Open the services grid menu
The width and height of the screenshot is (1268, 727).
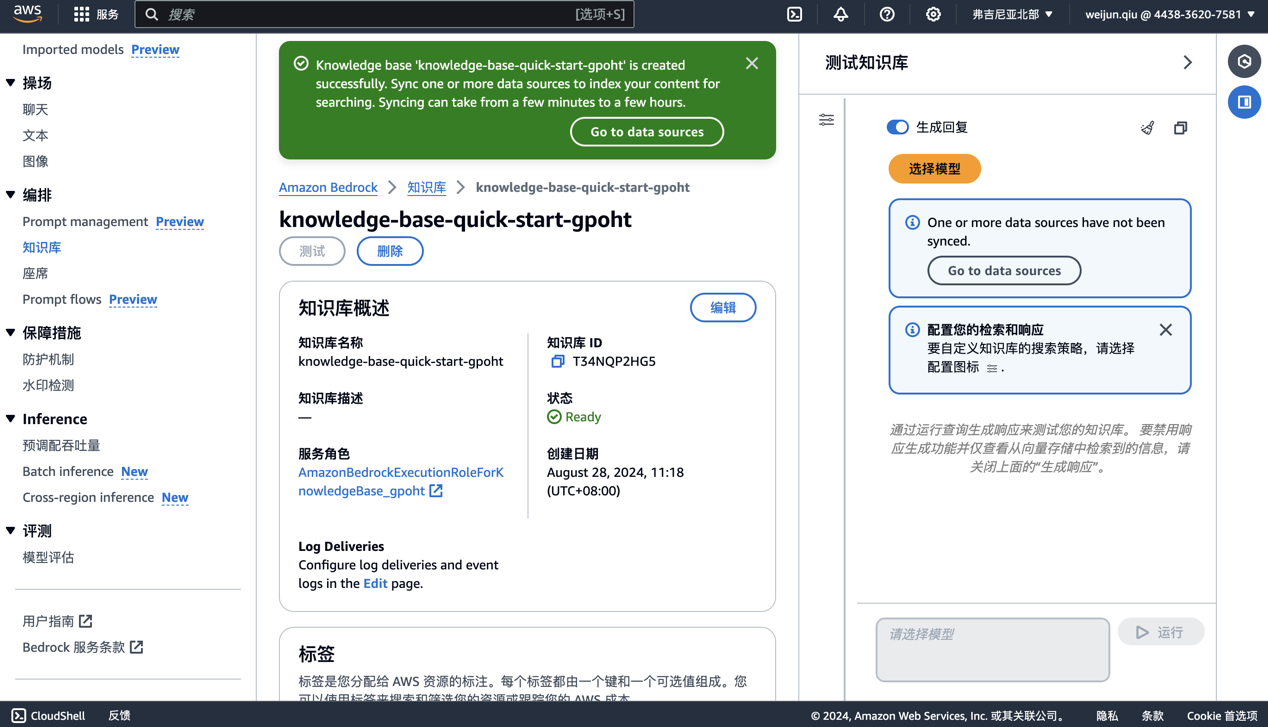click(96, 14)
